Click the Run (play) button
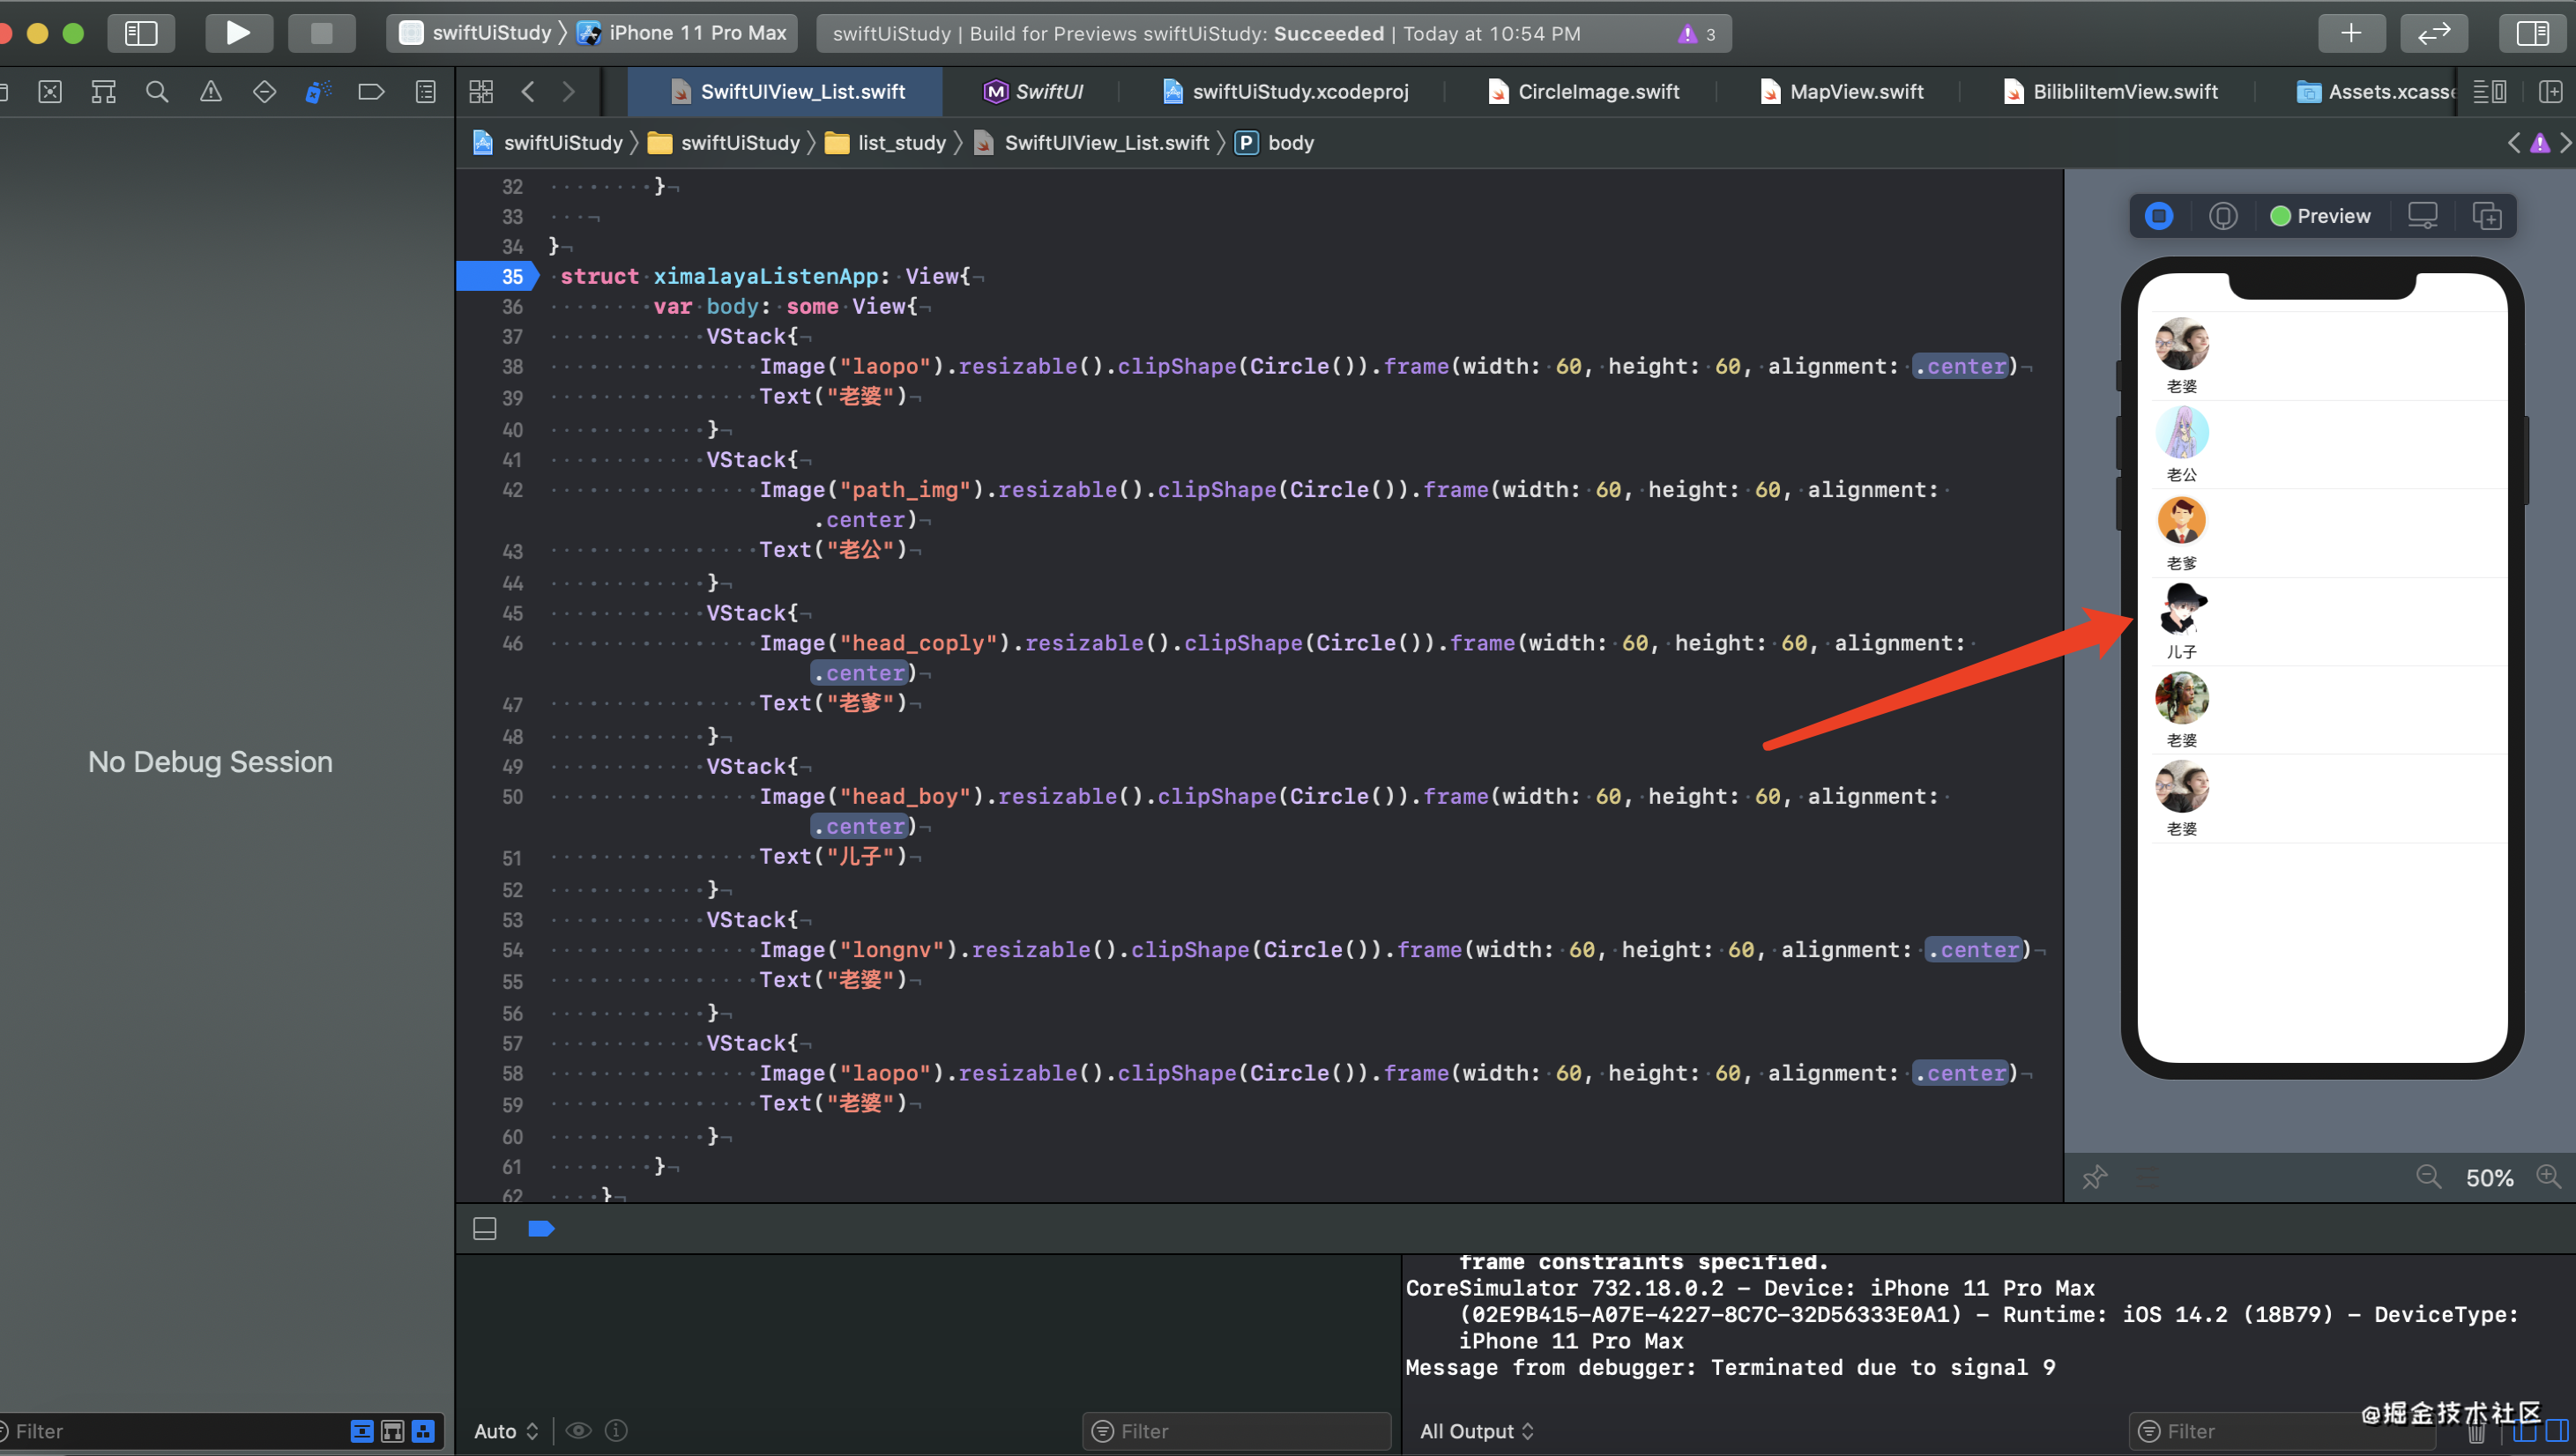The height and width of the screenshot is (1456, 2576). [238, 33]
